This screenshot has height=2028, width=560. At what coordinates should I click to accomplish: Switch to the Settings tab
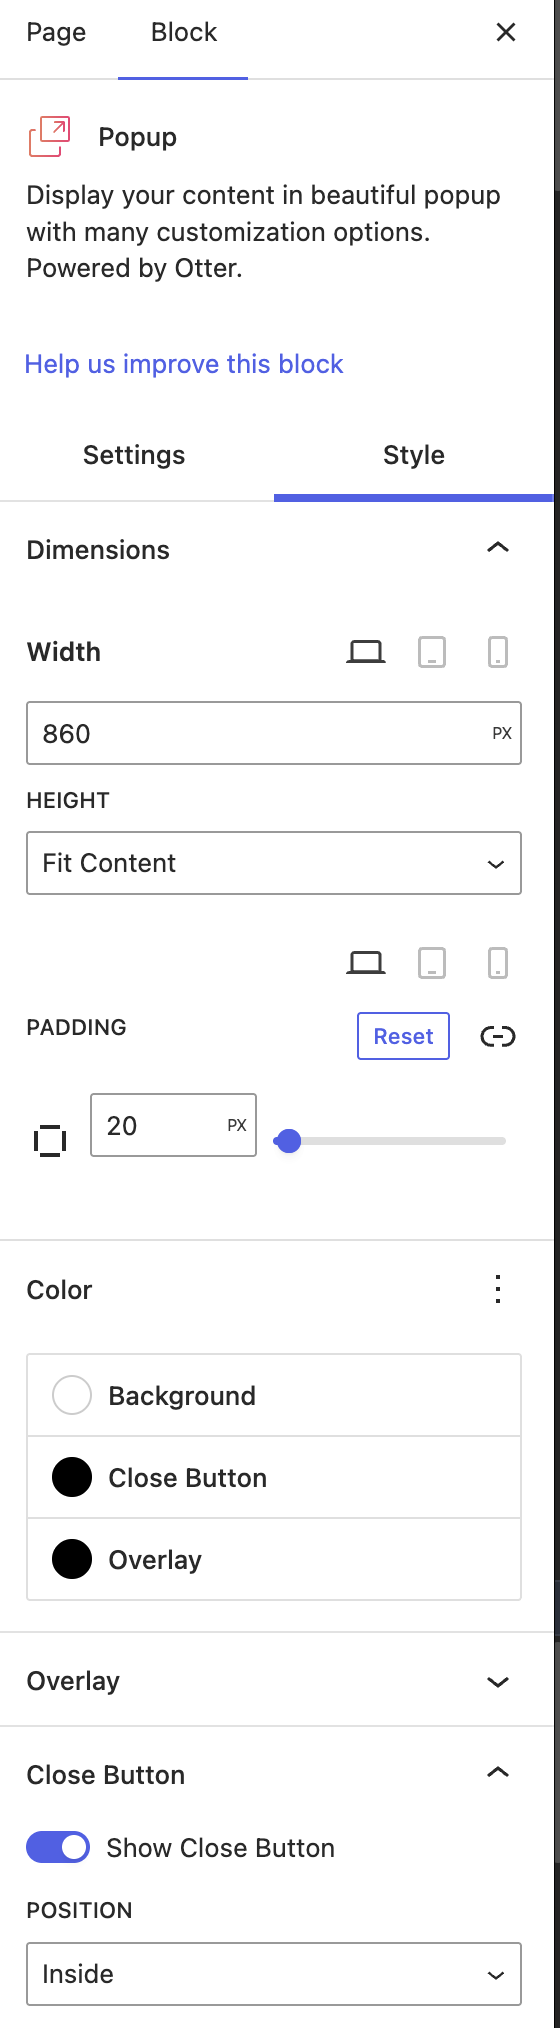click(x=134, y=455)
